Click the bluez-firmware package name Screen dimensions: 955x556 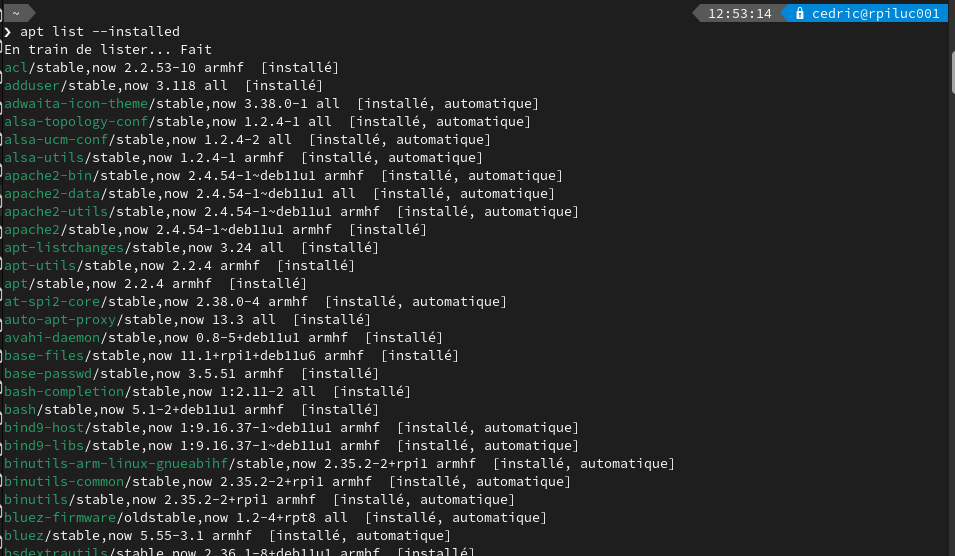[60, 518]
